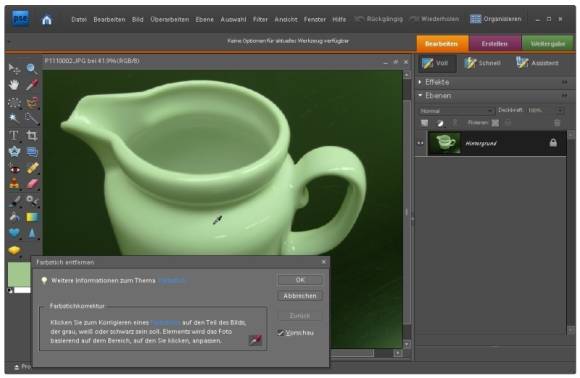580x378 pixels.
Task: Select the Red Eye Removal tool
Action: tap(14, 169)
